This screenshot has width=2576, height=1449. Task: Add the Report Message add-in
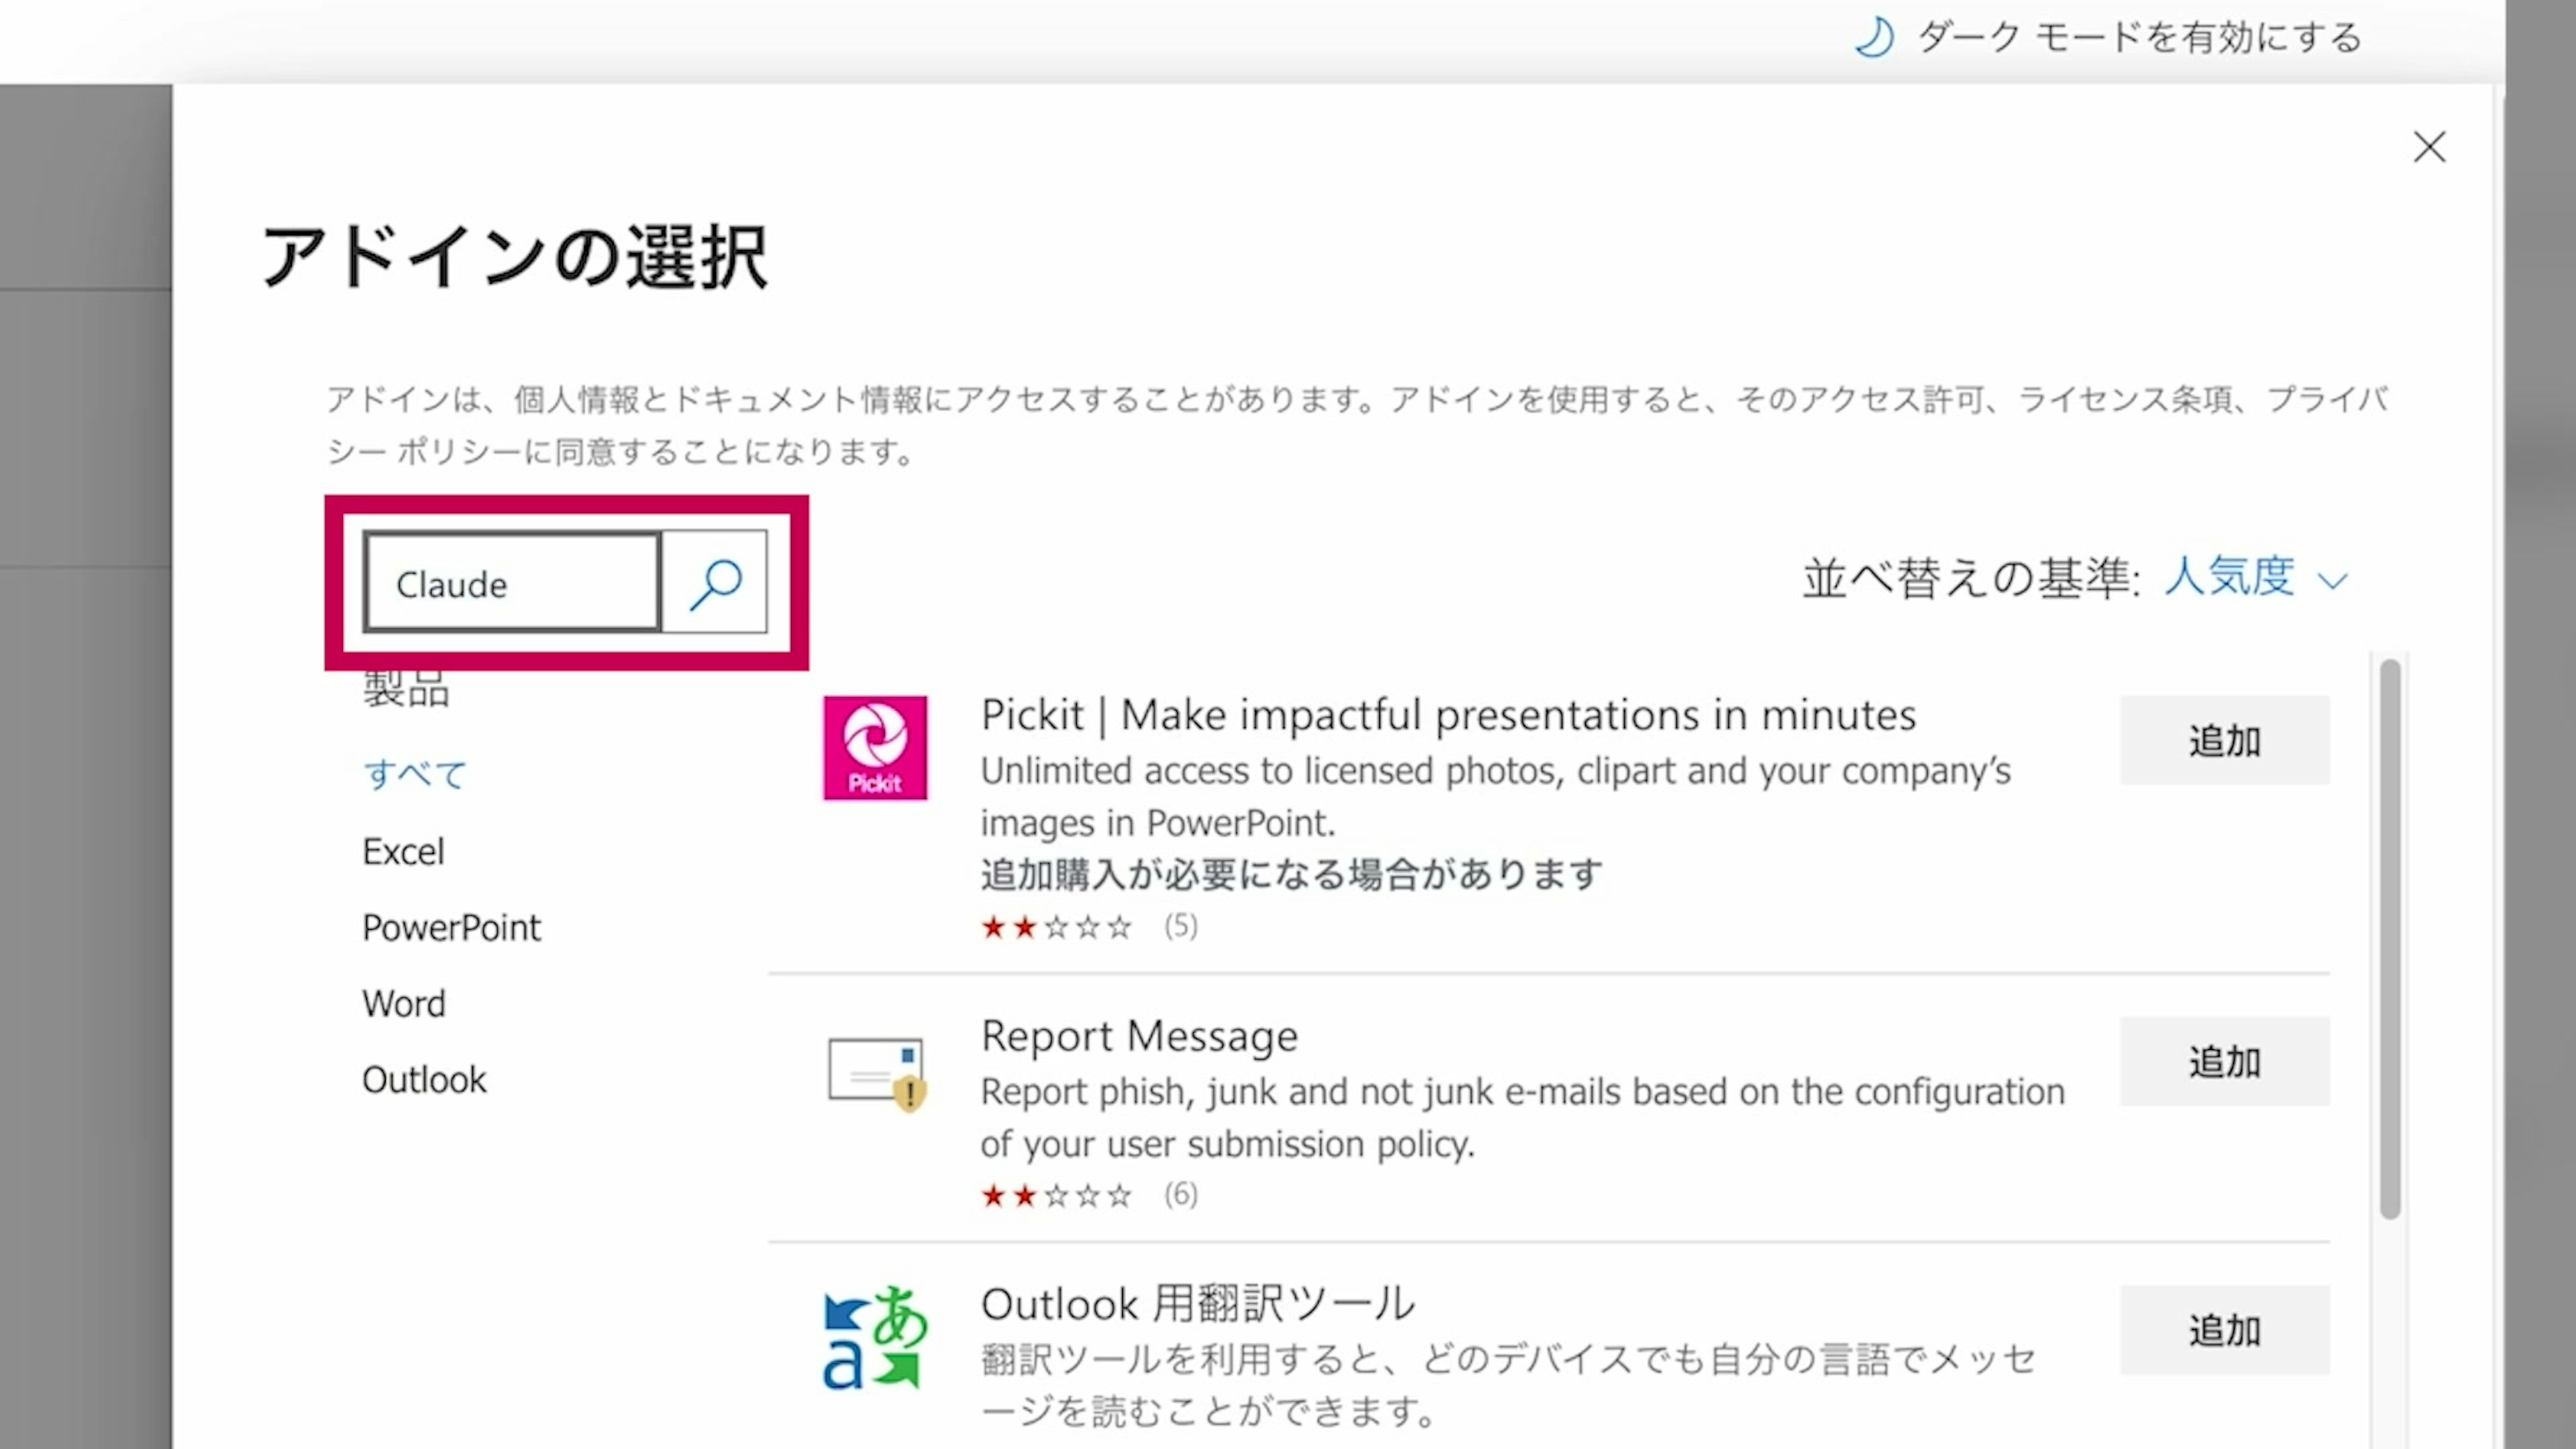[x=2224, y=1061]
